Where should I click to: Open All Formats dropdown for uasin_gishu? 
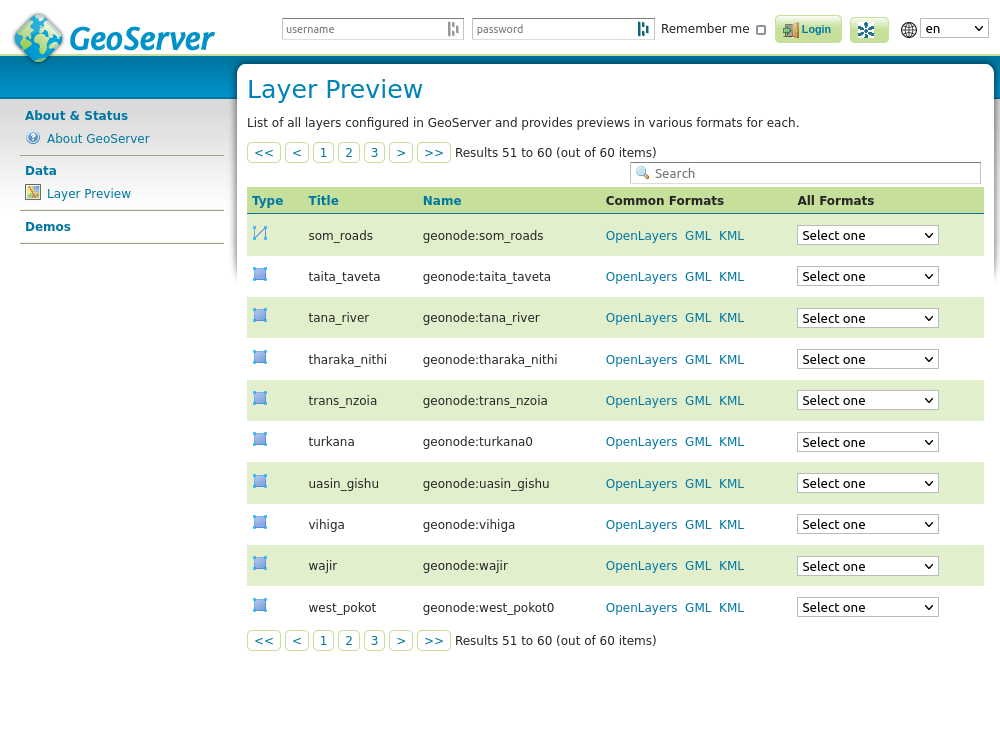(x=867, y=483)
